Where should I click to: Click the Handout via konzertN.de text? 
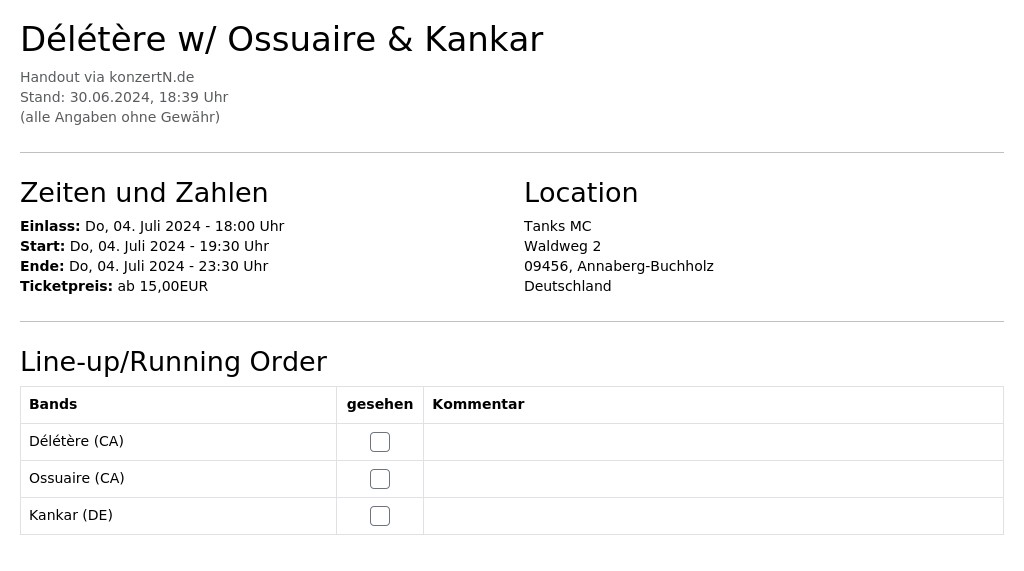[x=107, y=77]
